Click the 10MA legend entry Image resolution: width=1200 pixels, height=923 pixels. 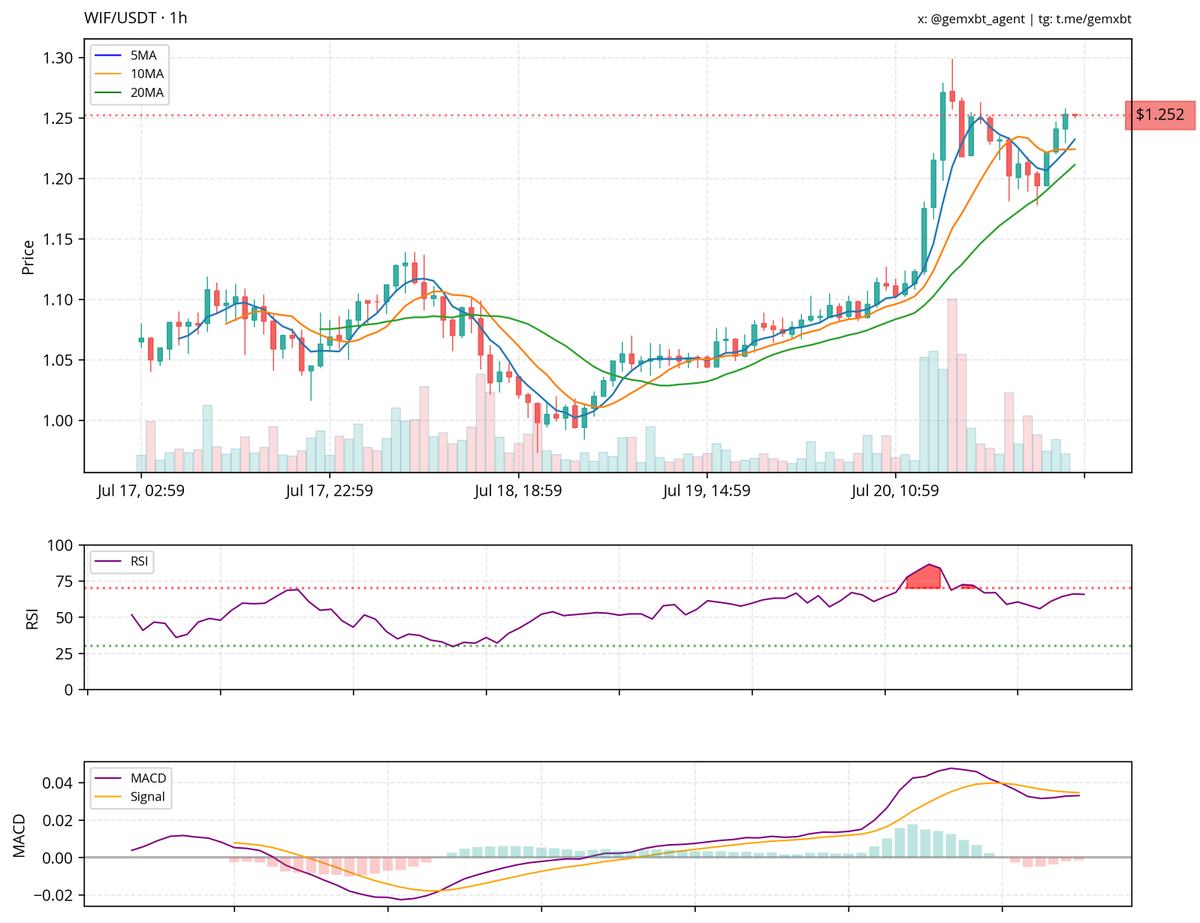[131, 74]
